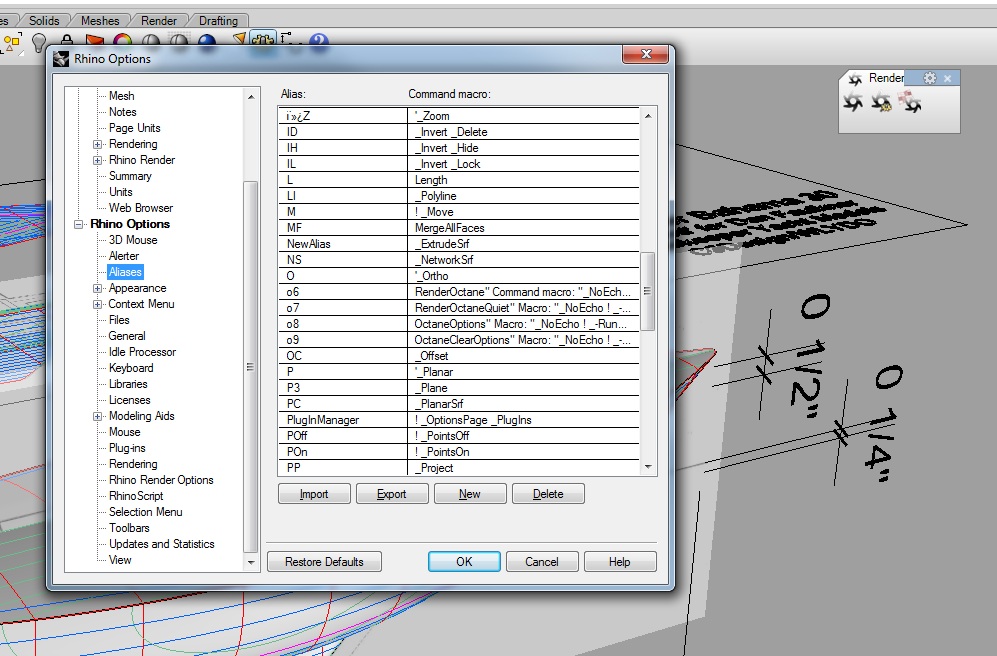The image size is (997, 656).
Task: Click alias list scroll down arrow
Action: tap(648, 467)
